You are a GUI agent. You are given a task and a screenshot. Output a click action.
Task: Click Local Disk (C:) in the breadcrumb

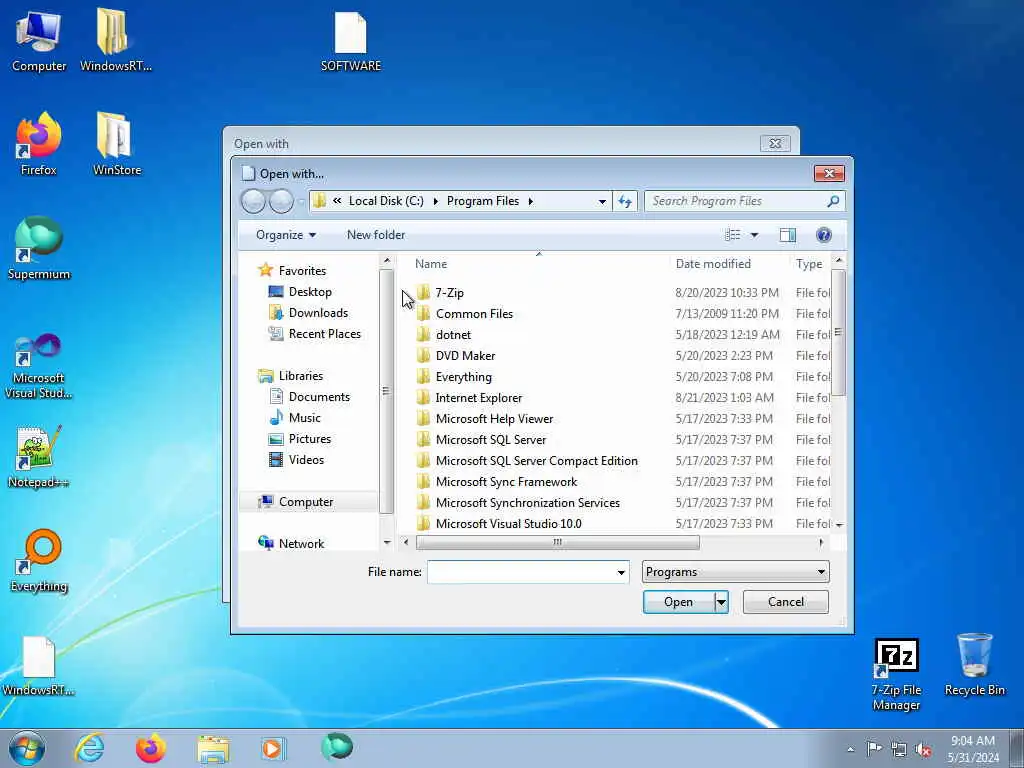386,201
